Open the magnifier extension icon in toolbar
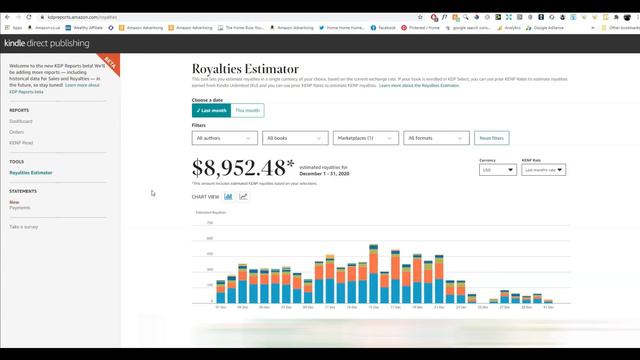This screenshot has height=360, width=640. coord(466,17)
